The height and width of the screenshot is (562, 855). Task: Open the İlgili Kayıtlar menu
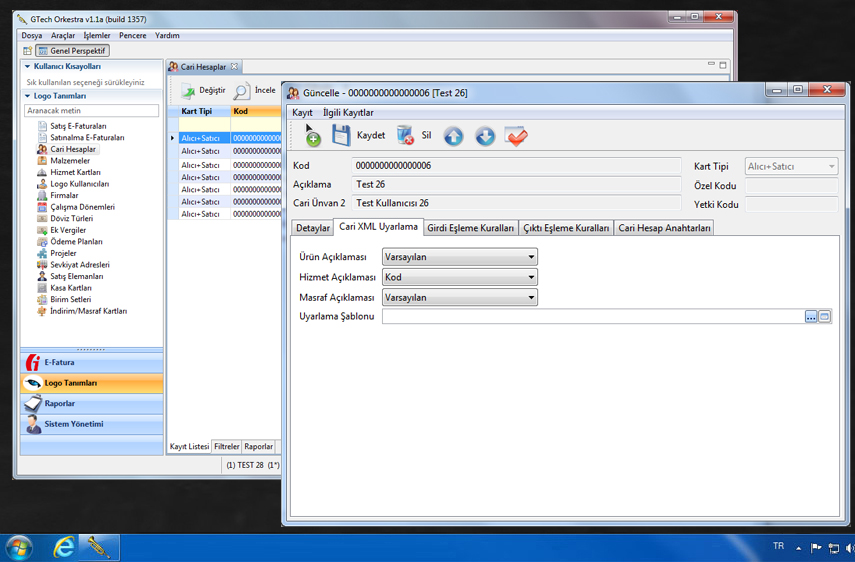(348, 113)
